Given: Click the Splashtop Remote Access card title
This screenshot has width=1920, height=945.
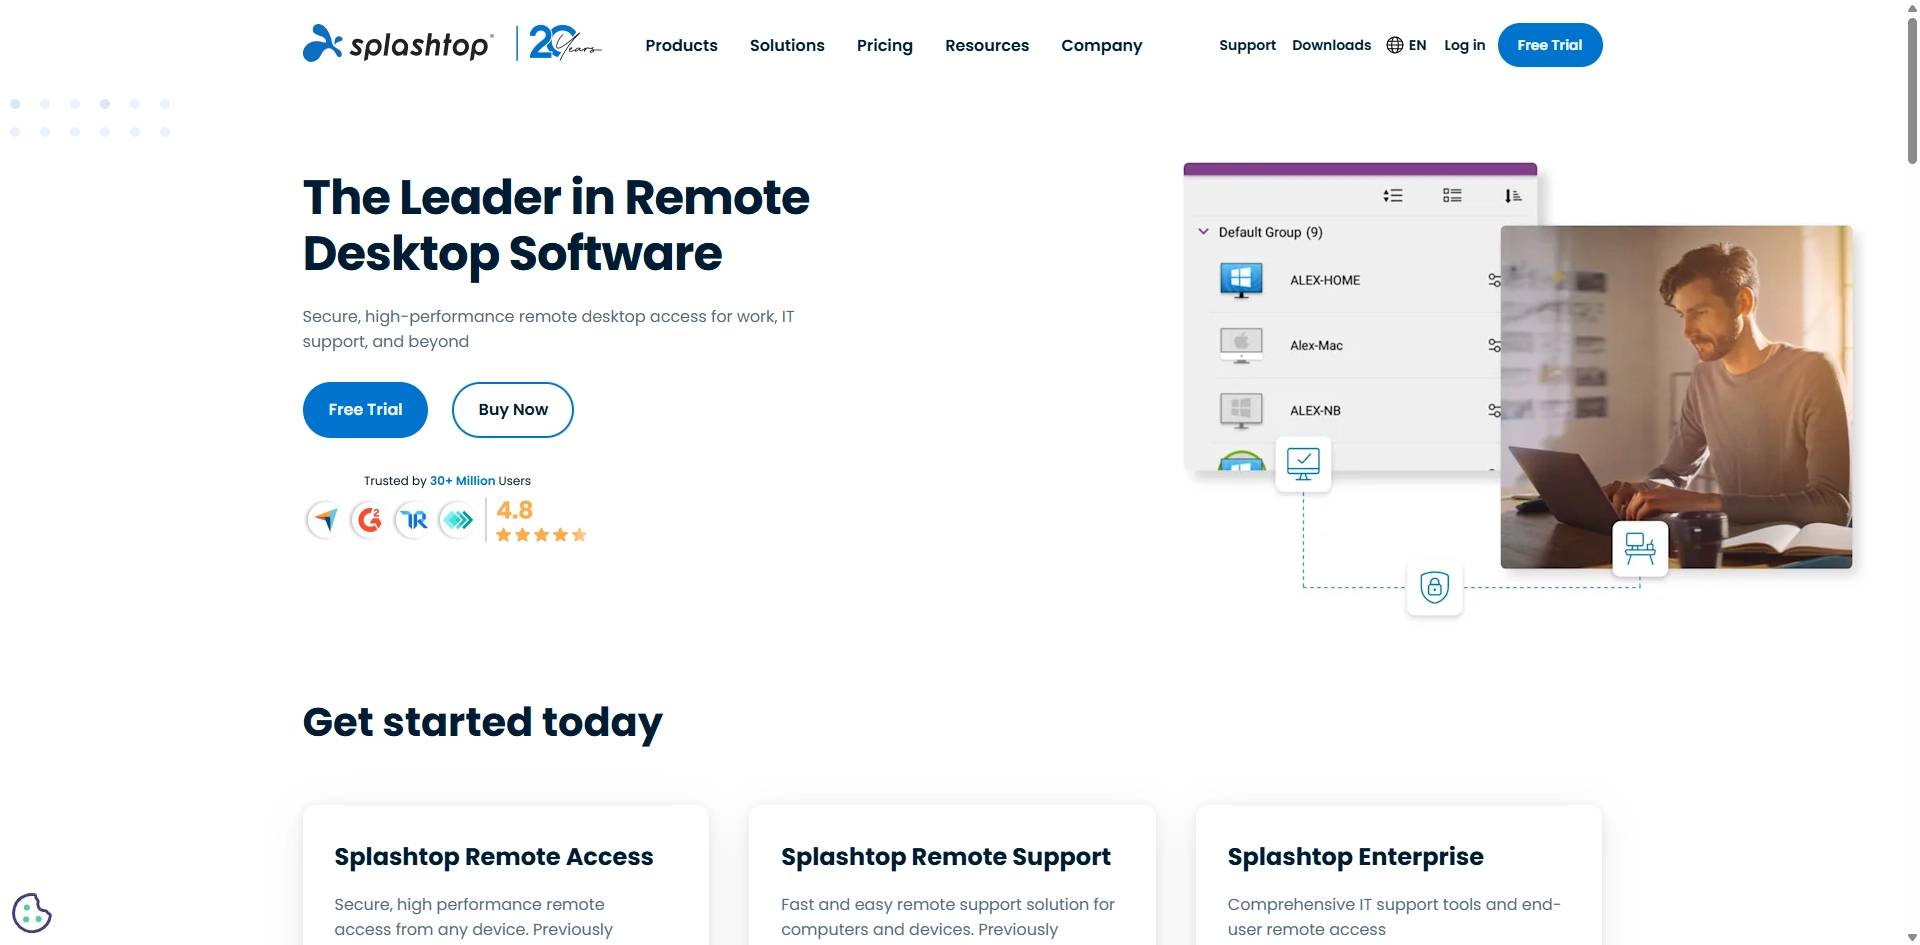Looking at the screenshot, I should click(494, 857).
